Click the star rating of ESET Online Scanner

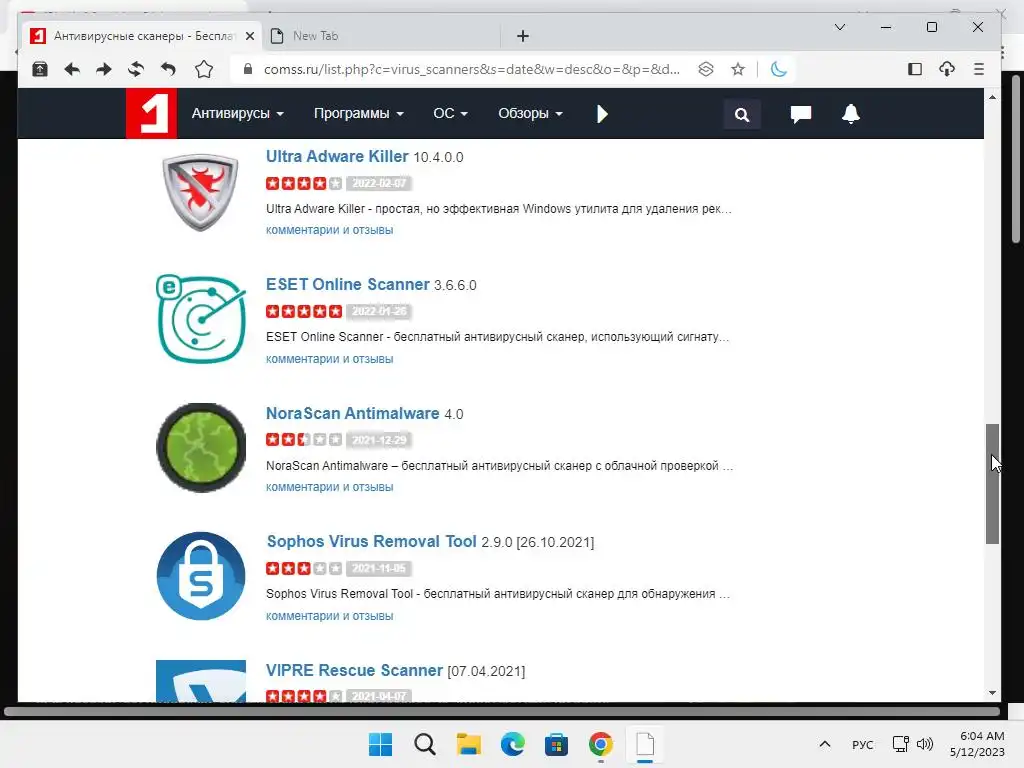[304, 312]
